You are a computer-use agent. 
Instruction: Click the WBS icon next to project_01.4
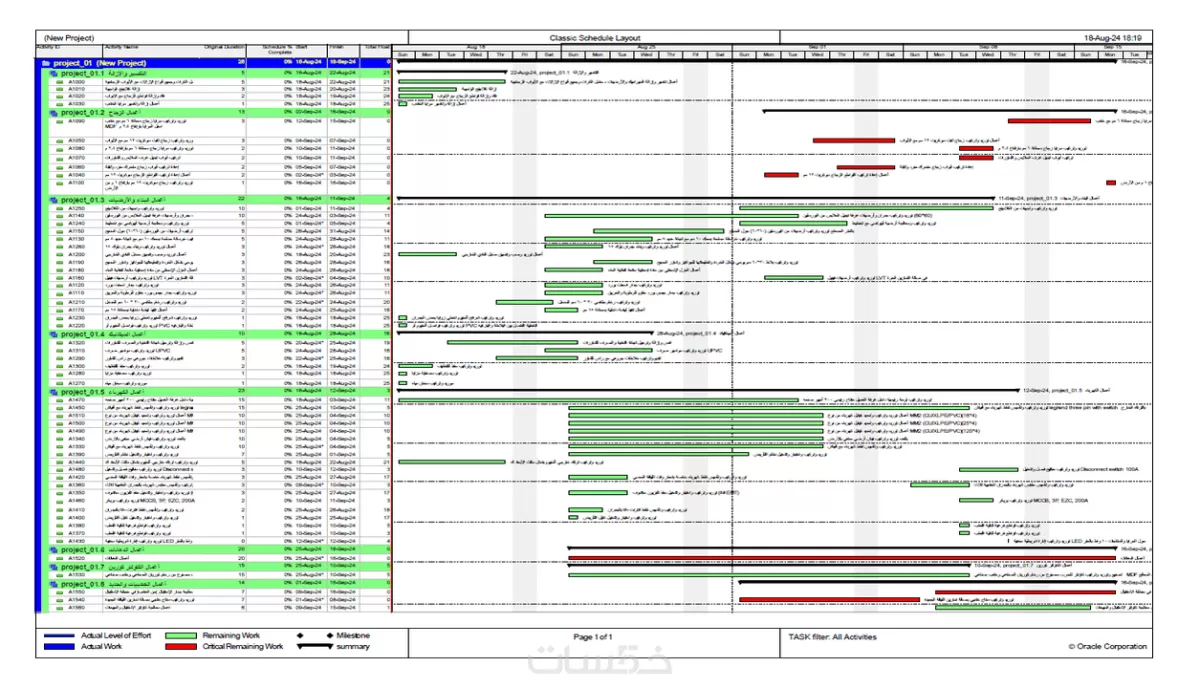53,334
